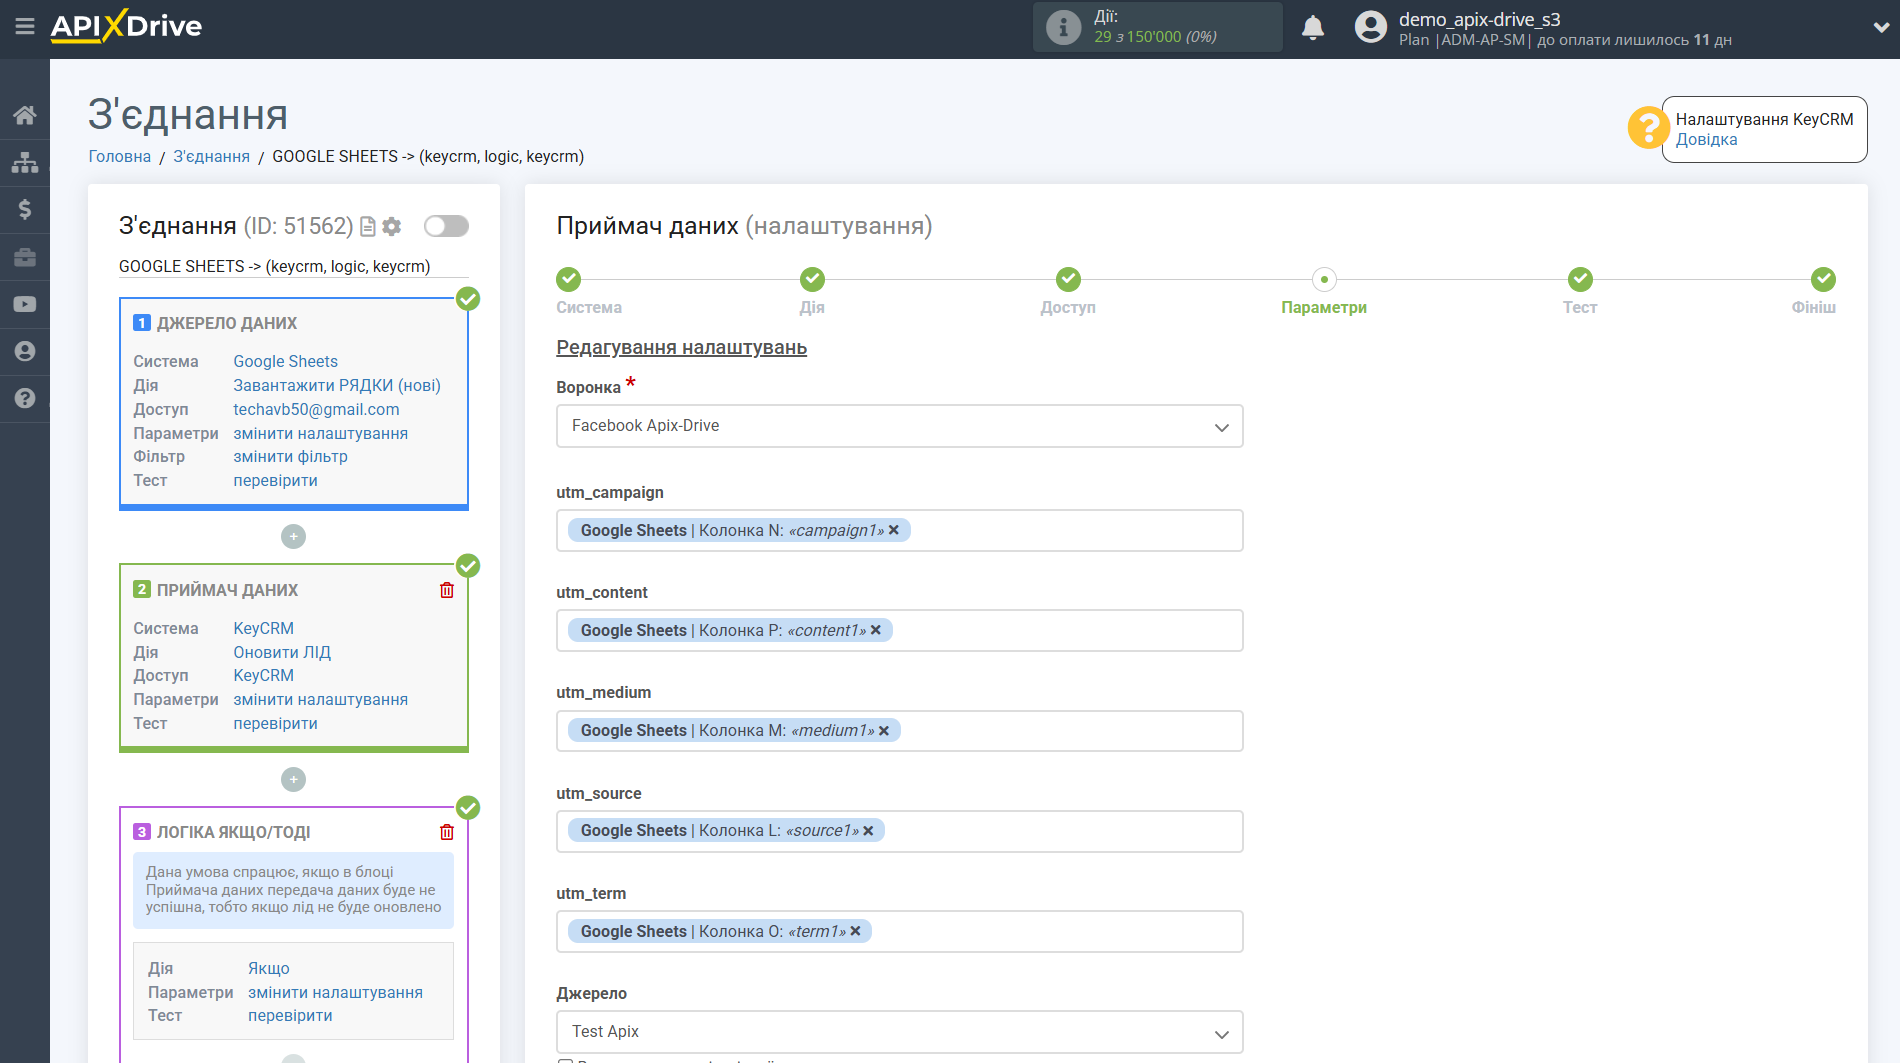Open the Джерело dropdown
1900x1063 pixels.
coord(899,1032)
